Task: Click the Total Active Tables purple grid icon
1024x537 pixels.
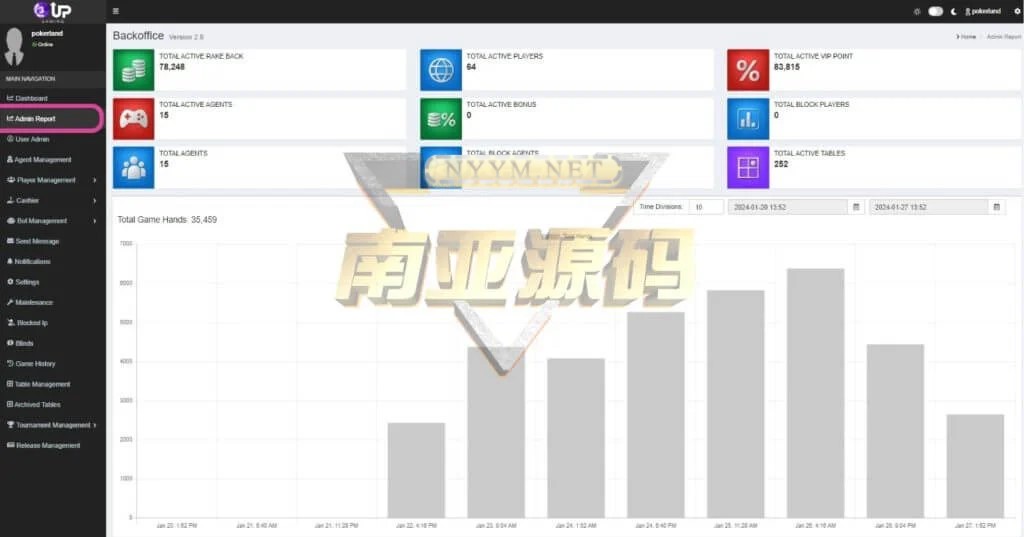Action: [747, 167]
